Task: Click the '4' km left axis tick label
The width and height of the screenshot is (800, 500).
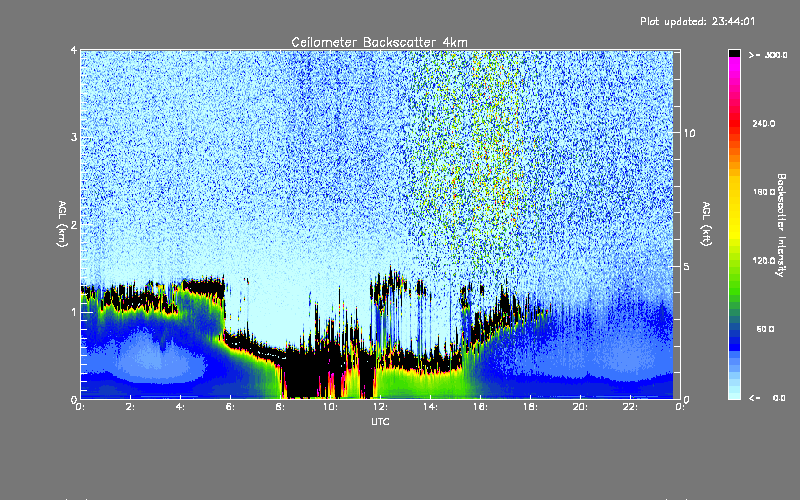Action: [74, 50]
